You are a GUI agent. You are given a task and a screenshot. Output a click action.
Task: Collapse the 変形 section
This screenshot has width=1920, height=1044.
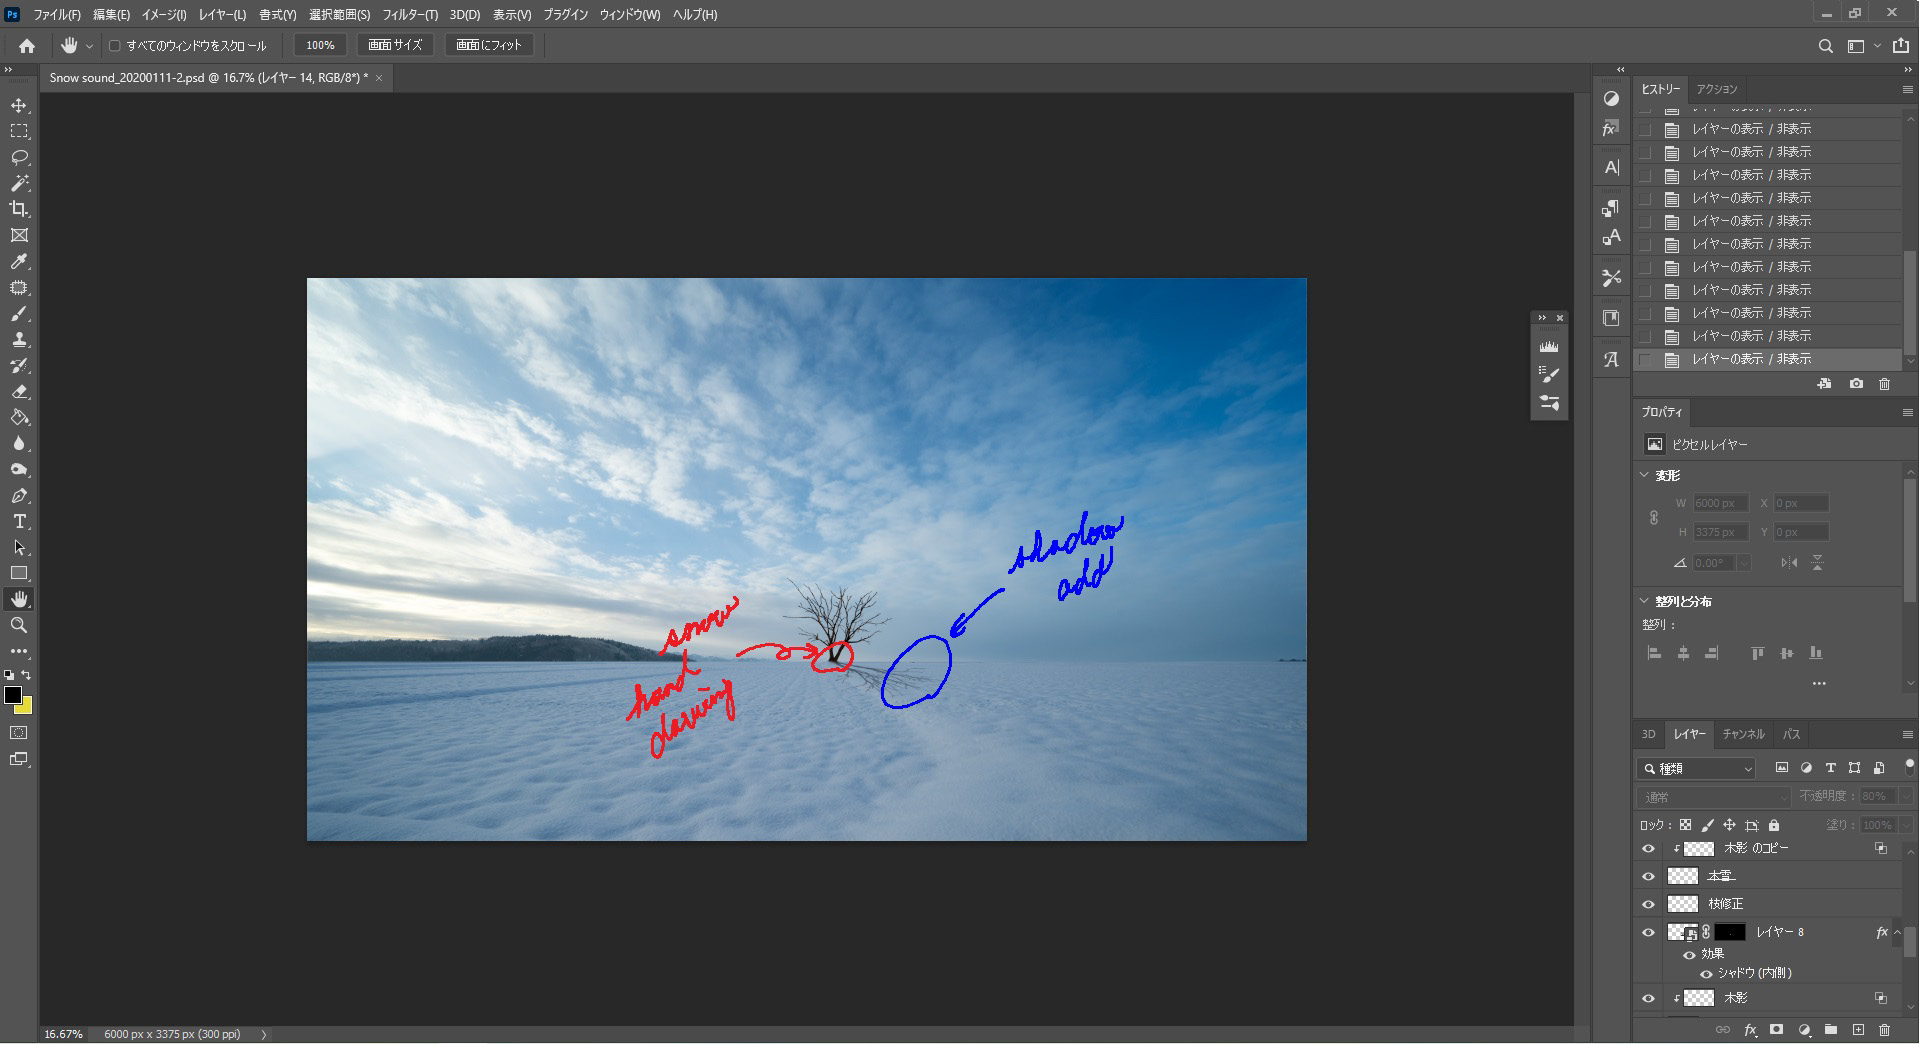tap(1645, 476)
